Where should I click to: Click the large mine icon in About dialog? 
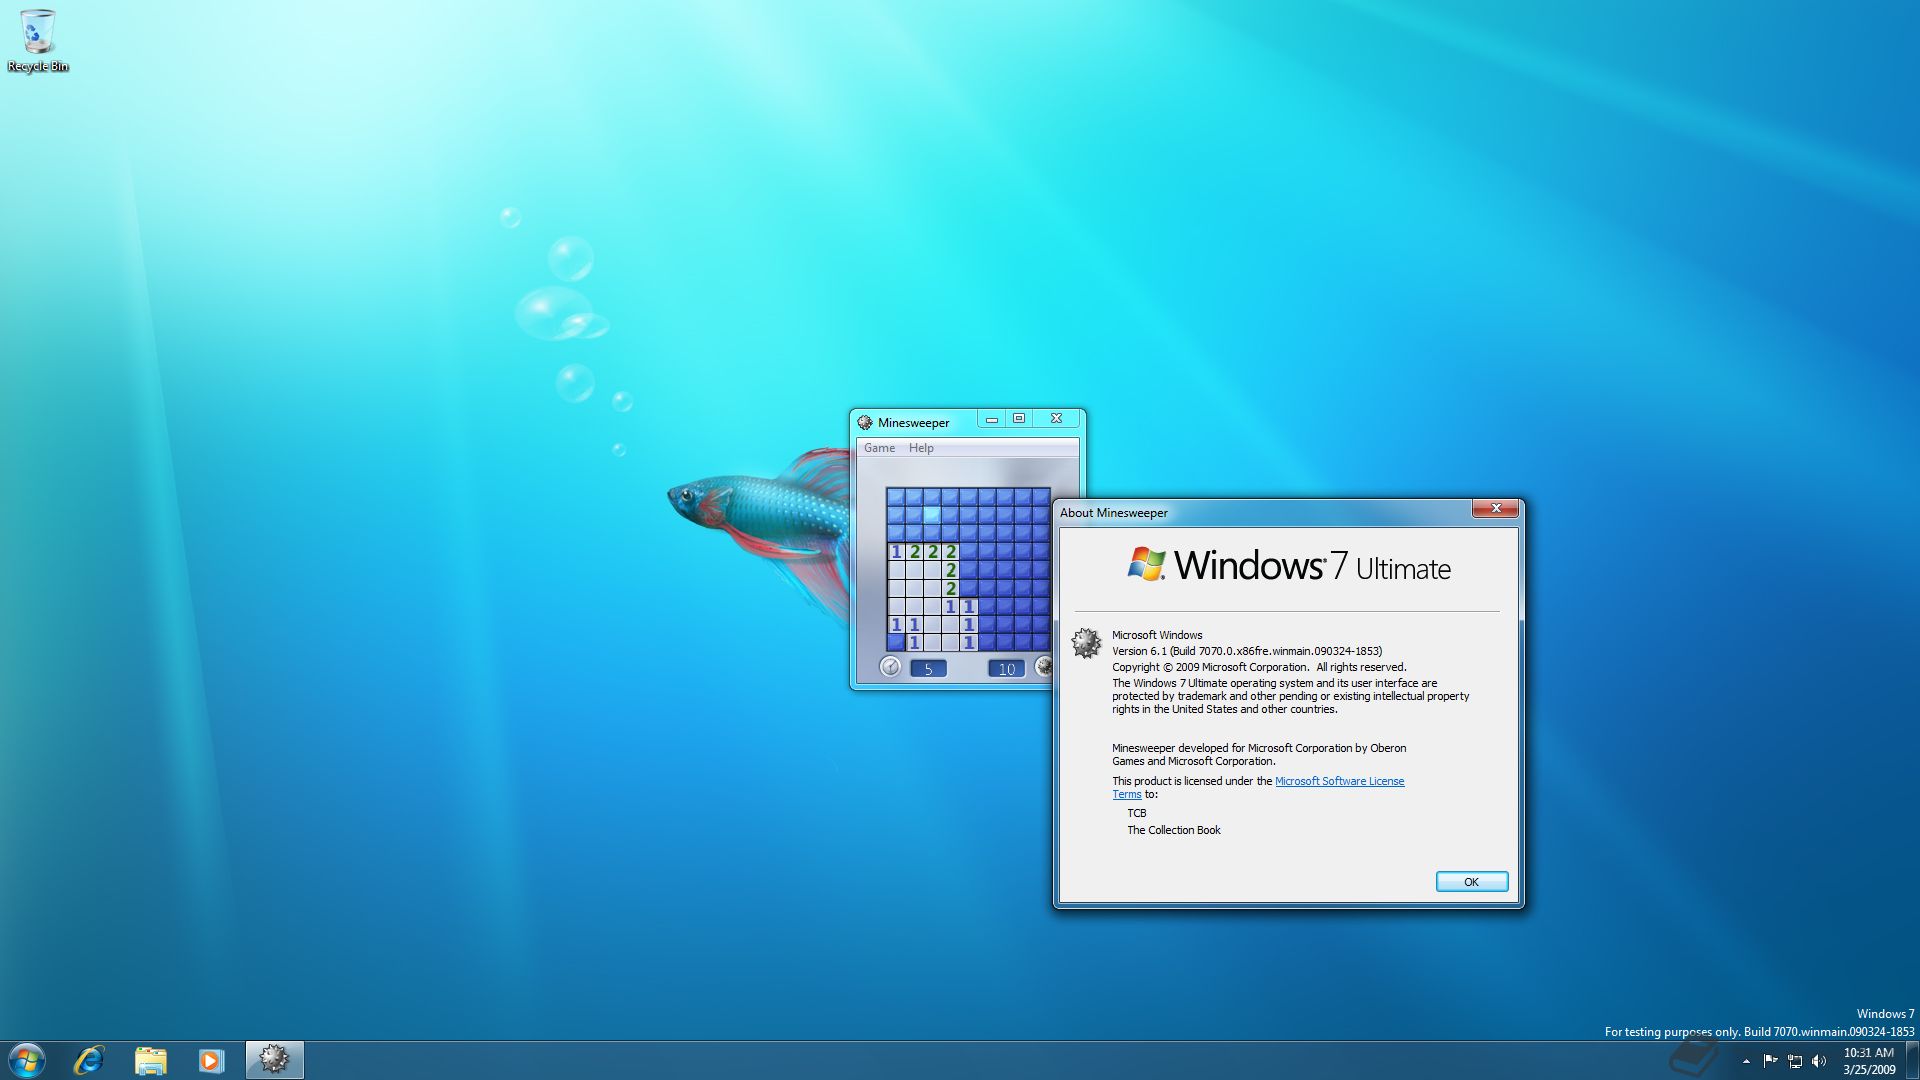point(1086,643)
